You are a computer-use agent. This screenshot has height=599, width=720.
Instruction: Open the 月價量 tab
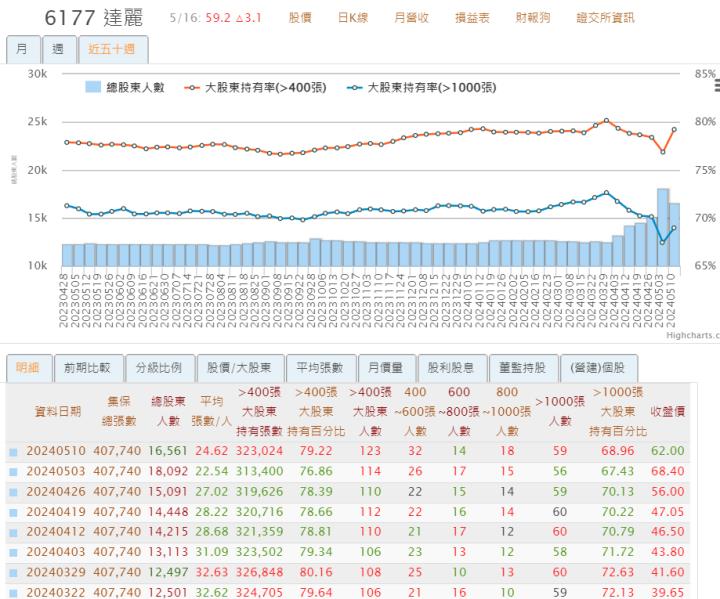click(386, 368)
